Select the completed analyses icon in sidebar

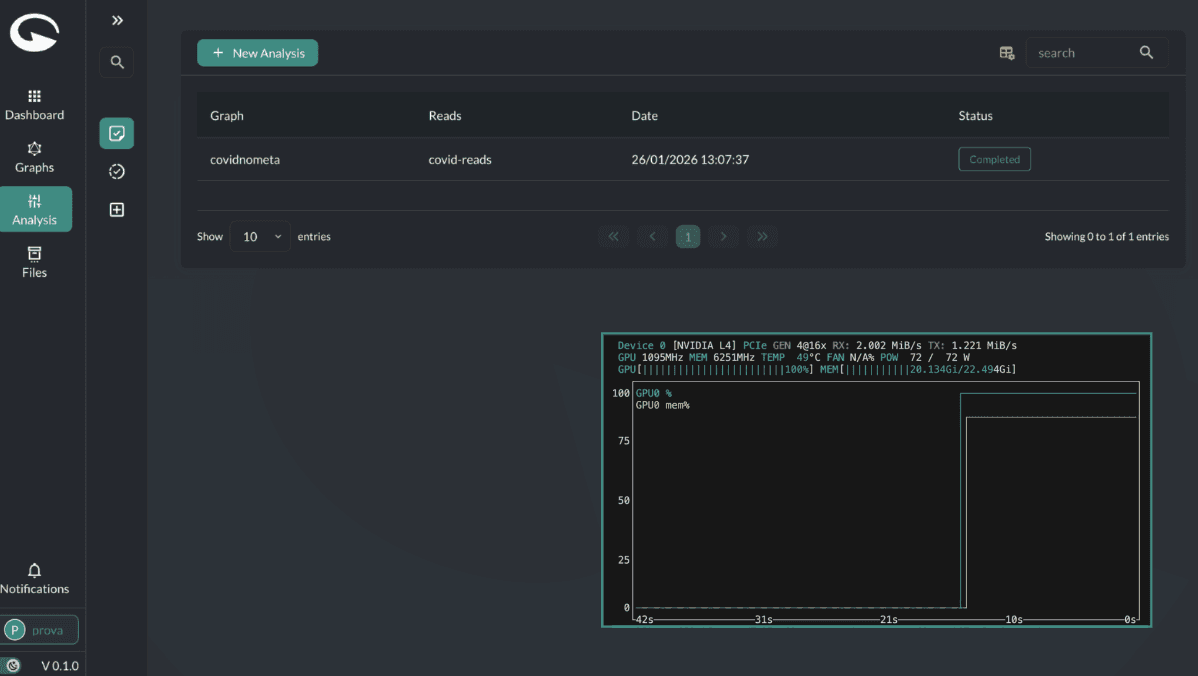click(116, 132)
